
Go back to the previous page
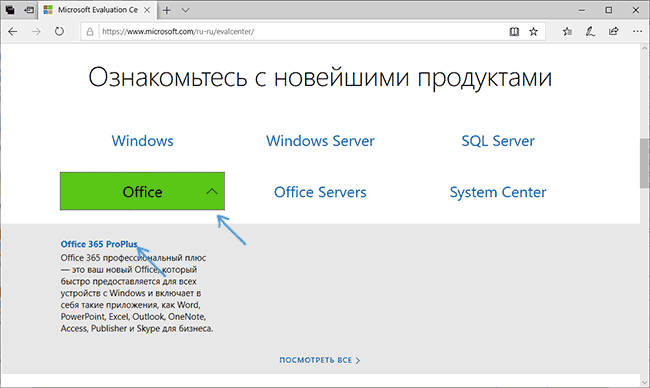pos(13,32)
